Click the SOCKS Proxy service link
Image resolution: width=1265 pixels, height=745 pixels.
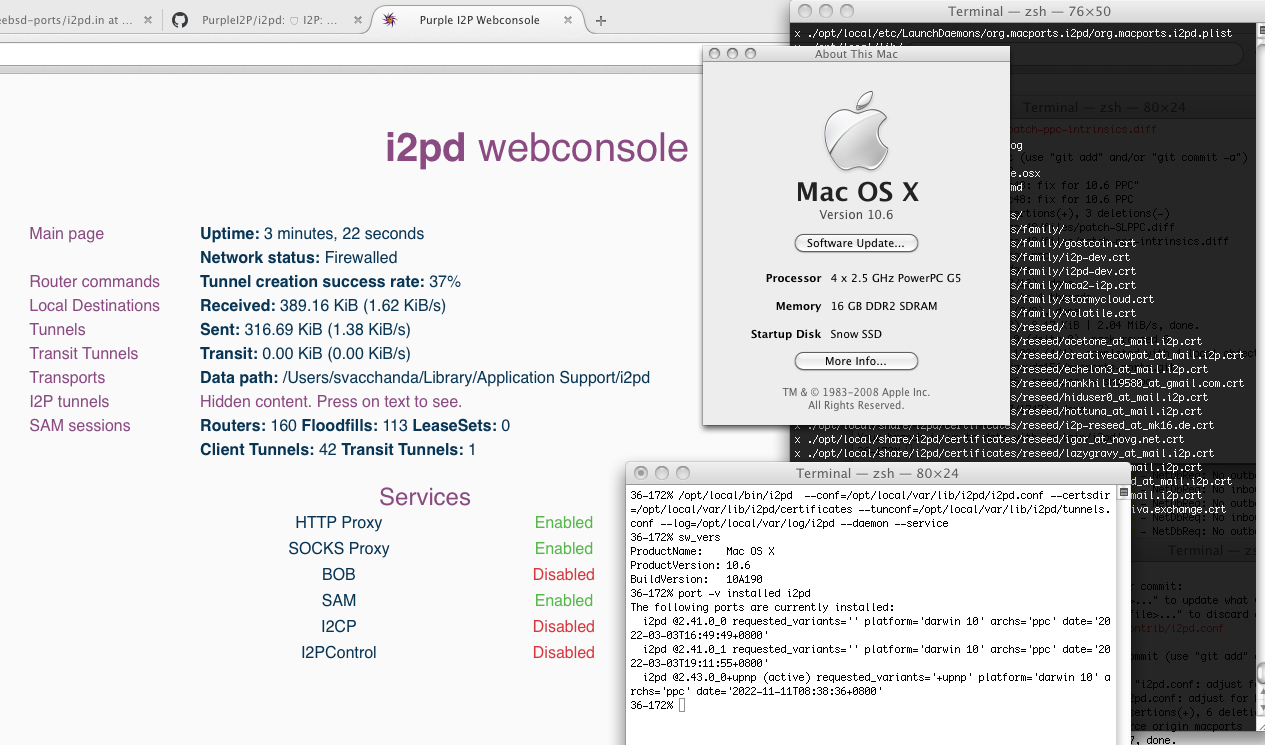[x=338, y=548]
